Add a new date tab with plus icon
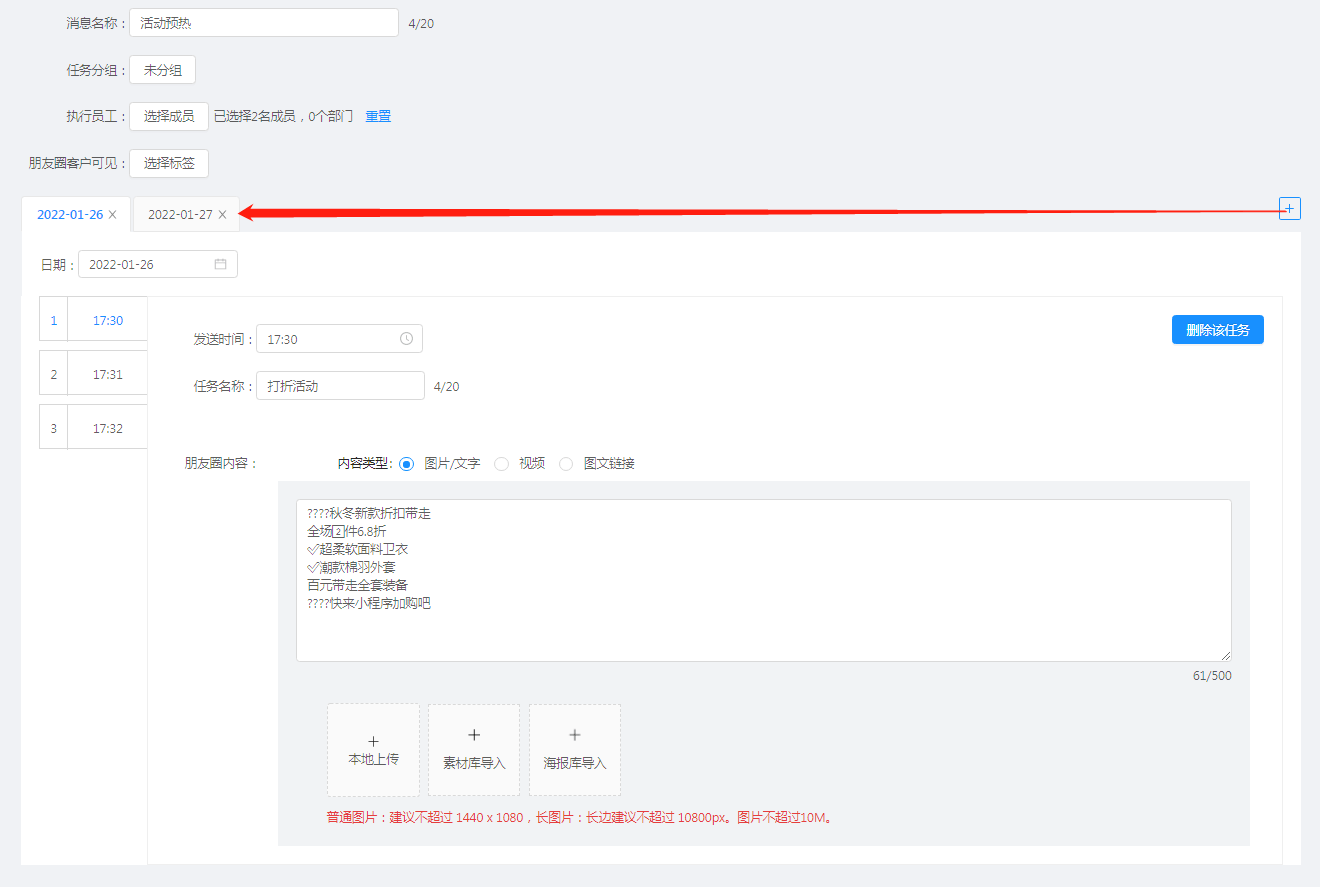Viewport: 1320px width, 887px height. point(1289,208)
